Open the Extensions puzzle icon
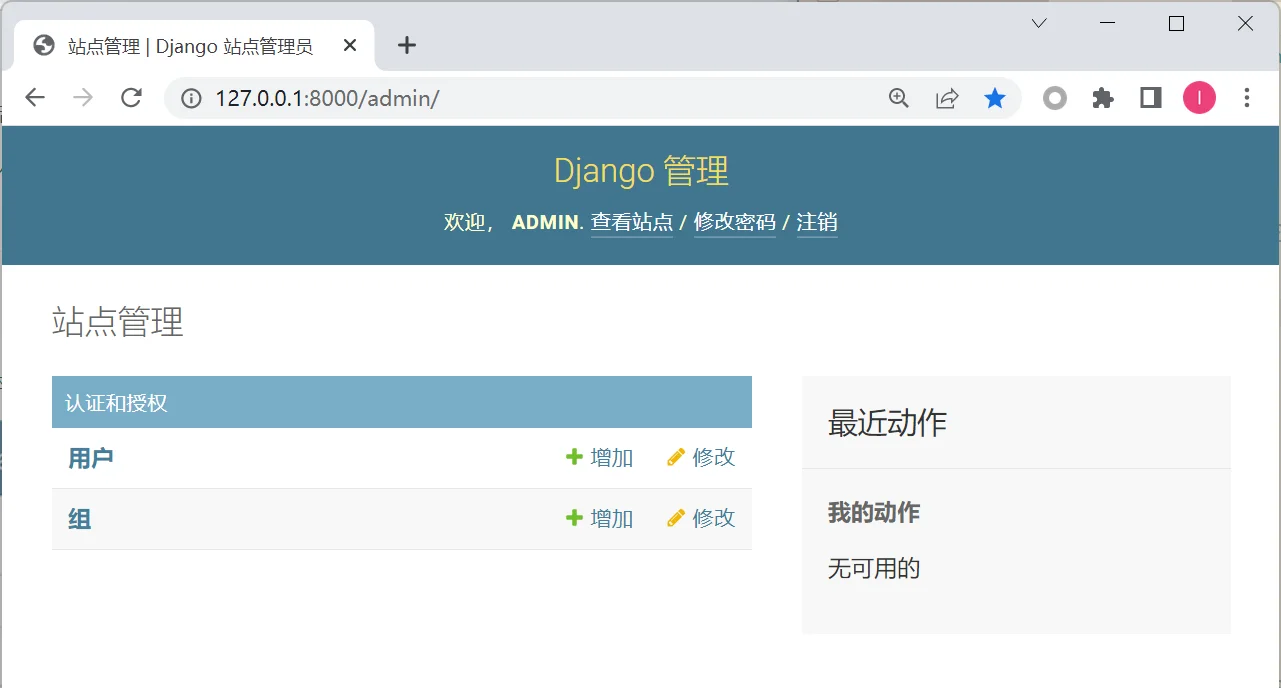The width and height of the screenshot is (1281, 688). pos(1103,98)
